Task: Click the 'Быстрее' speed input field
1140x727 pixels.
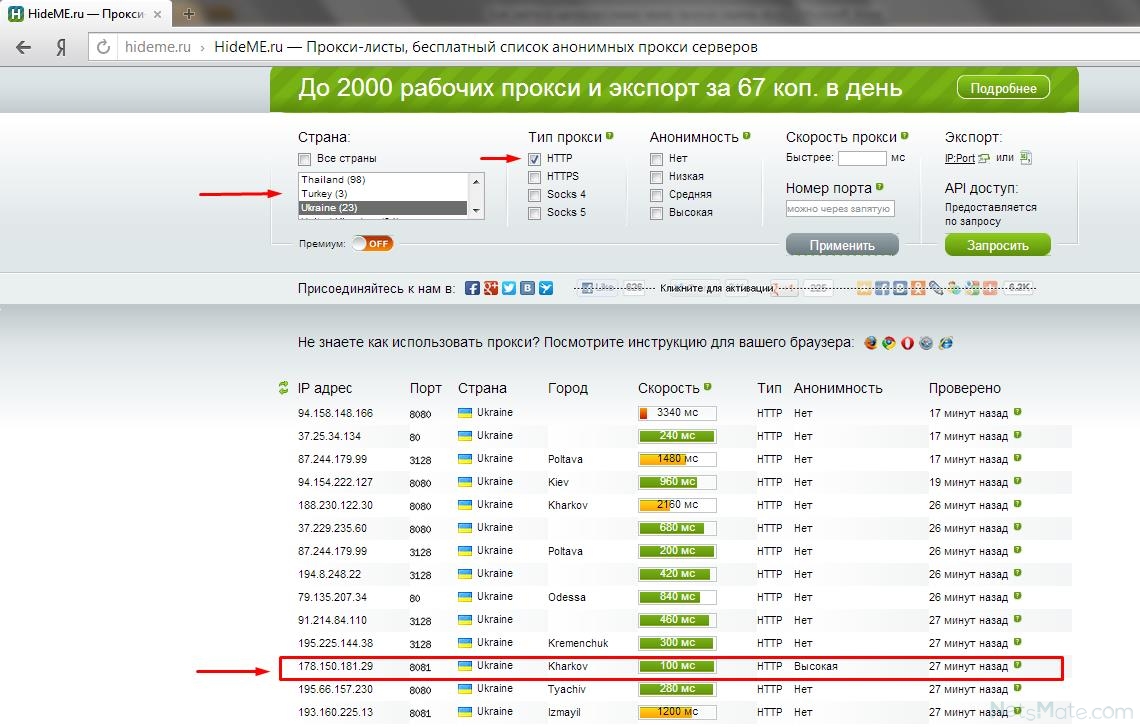Action: pyautogui.click(x=862, y=158)
